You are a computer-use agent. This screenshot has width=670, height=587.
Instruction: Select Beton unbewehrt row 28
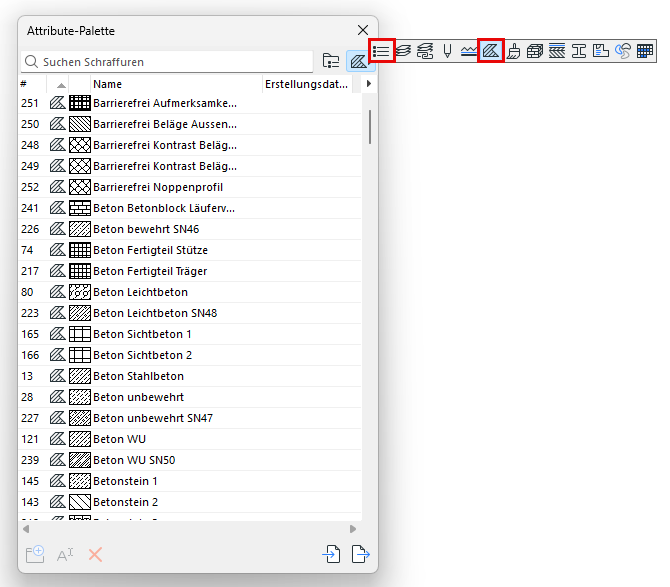190,397
